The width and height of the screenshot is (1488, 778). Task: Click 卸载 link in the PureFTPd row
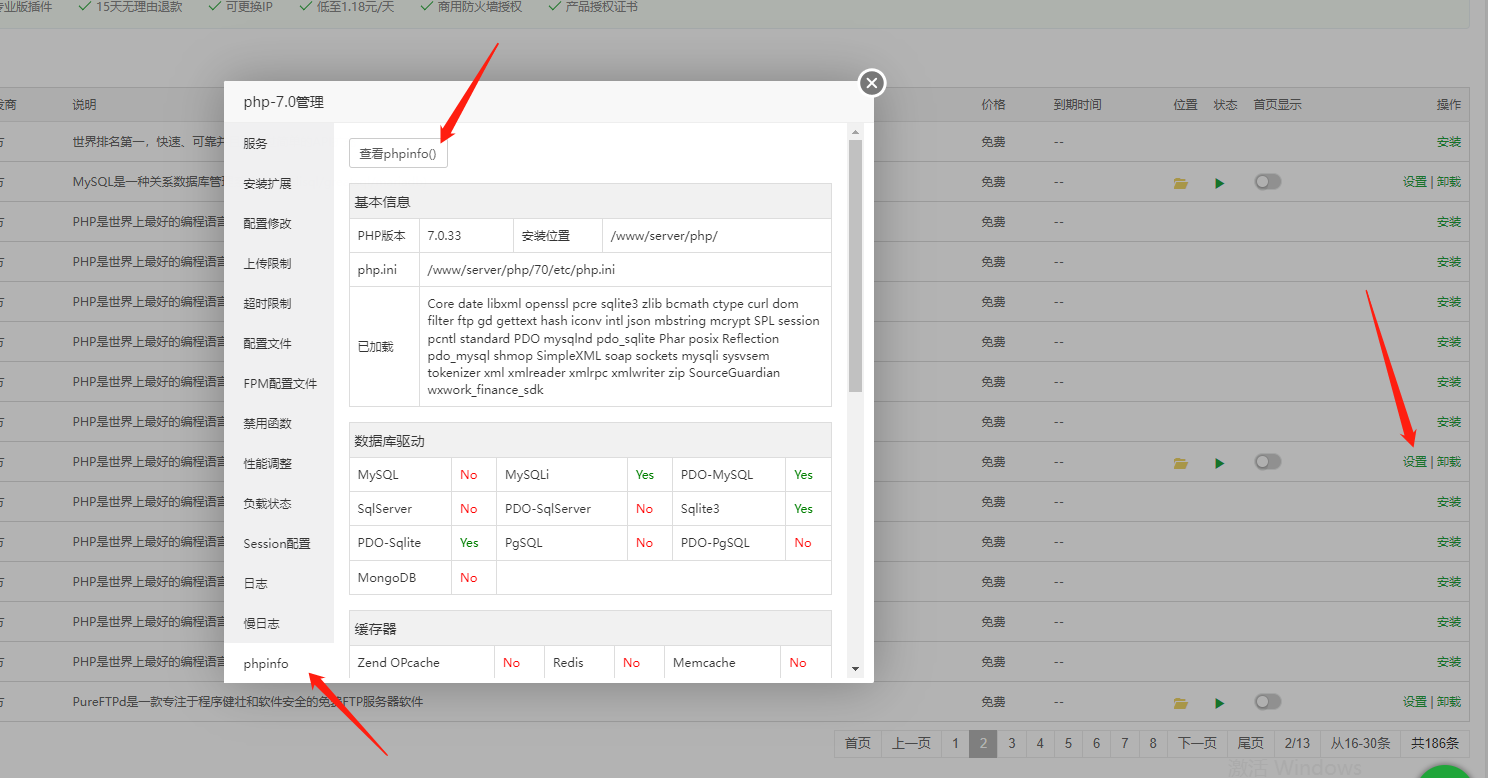point(1449,702)
